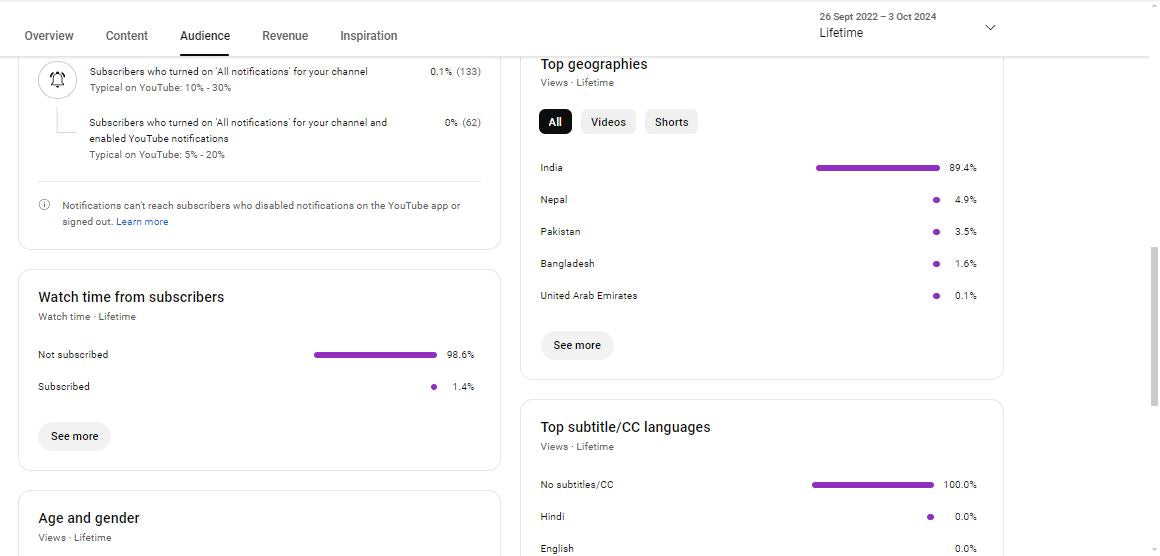Open the Learn more link
Viewport: 1160px width, 556px height.
click(142, 222)
